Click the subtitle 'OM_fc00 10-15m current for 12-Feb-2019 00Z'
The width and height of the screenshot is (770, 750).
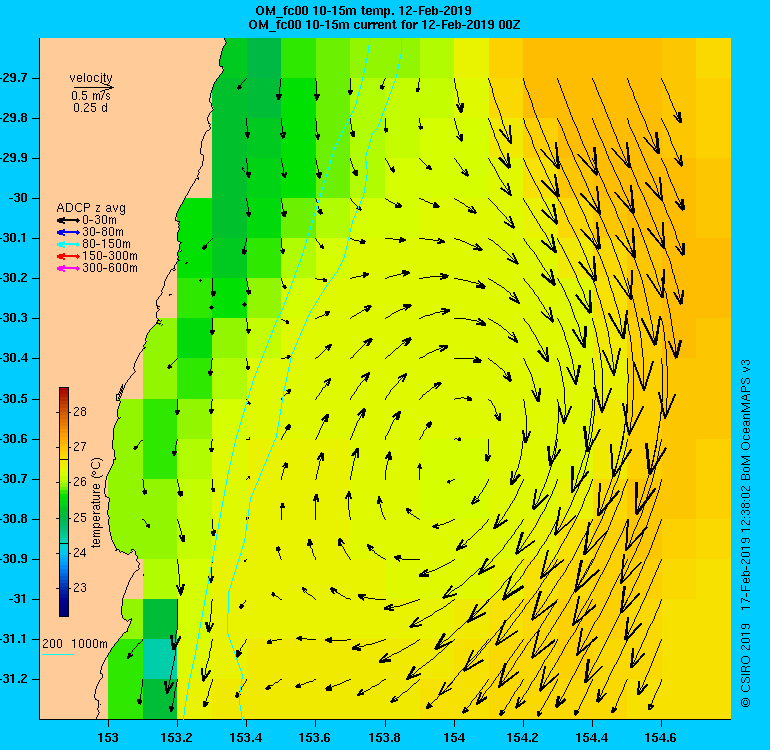[x=384, y=25]
